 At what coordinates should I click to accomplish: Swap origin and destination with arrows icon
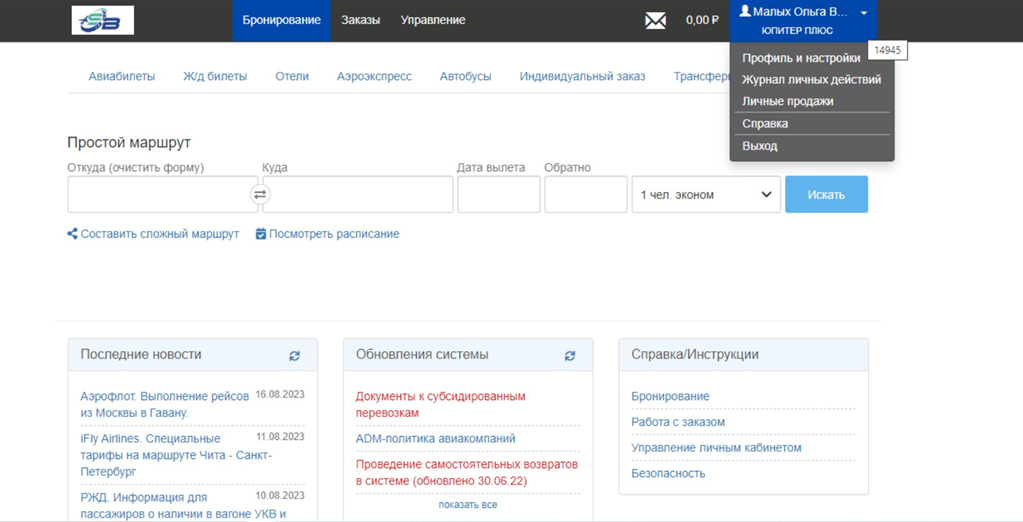(260, 194)
